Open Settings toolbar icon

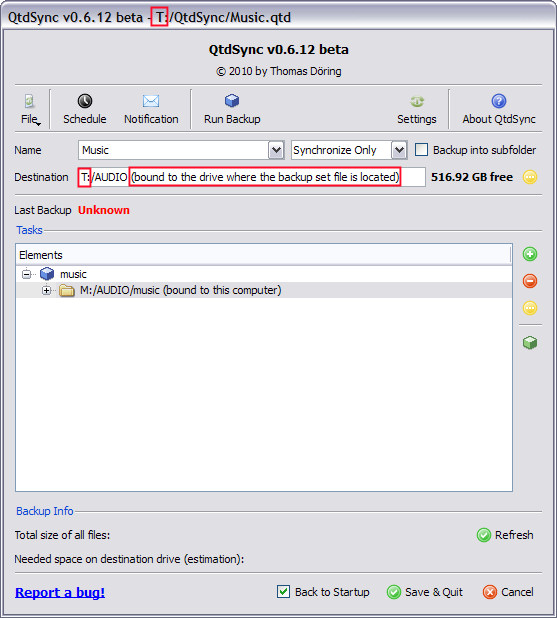pyautogui.click(x=417, y=101)
